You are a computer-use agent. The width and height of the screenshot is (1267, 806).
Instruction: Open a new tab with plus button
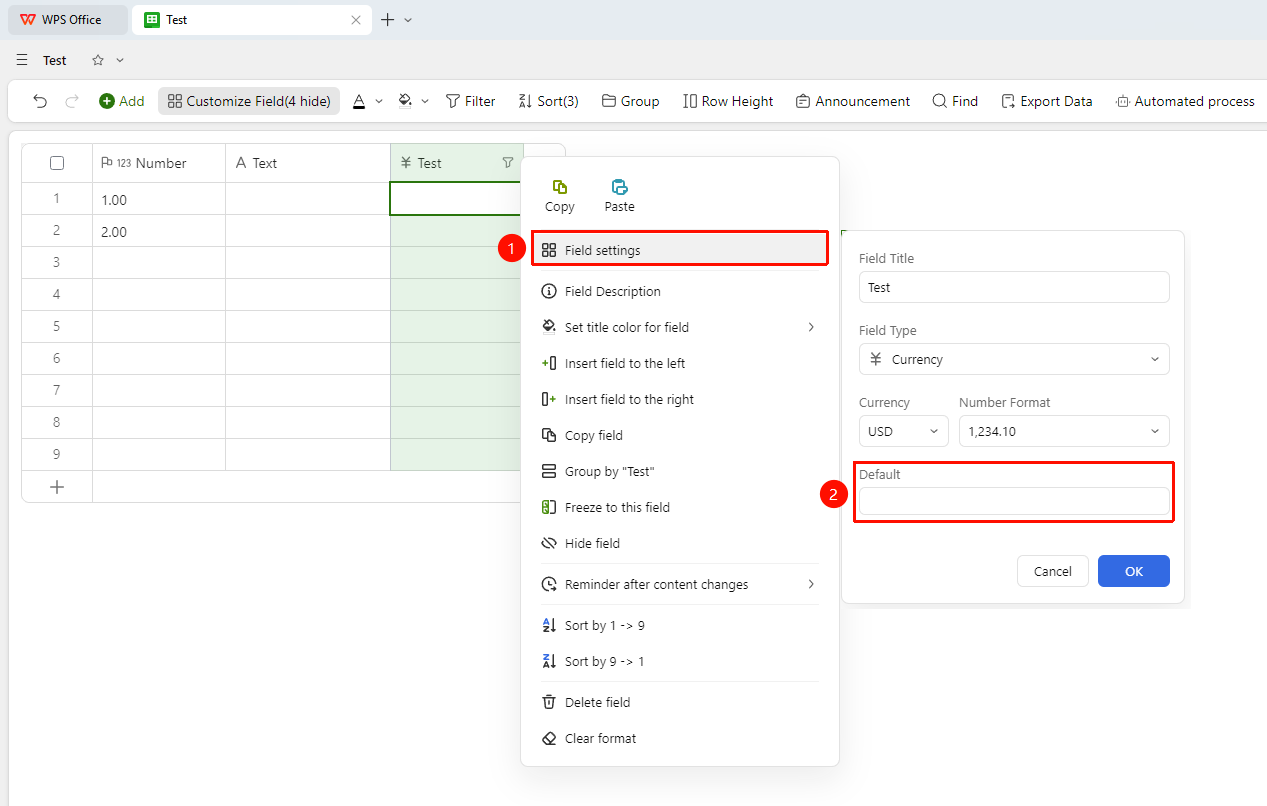tap(388, 20)
